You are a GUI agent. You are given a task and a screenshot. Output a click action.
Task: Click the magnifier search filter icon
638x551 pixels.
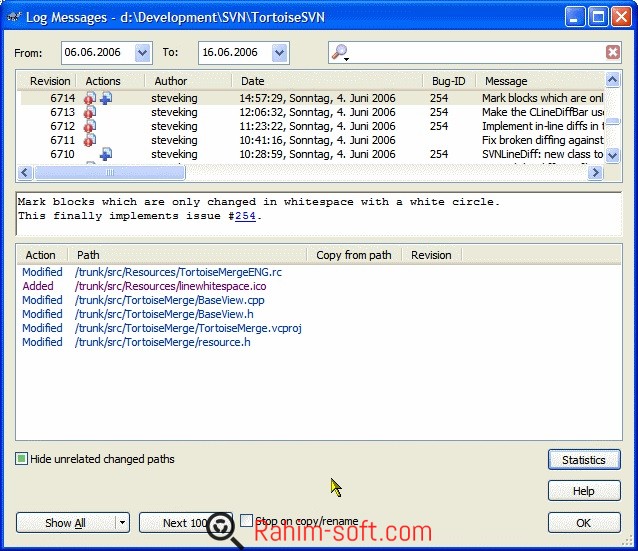(x=340, y=52)
